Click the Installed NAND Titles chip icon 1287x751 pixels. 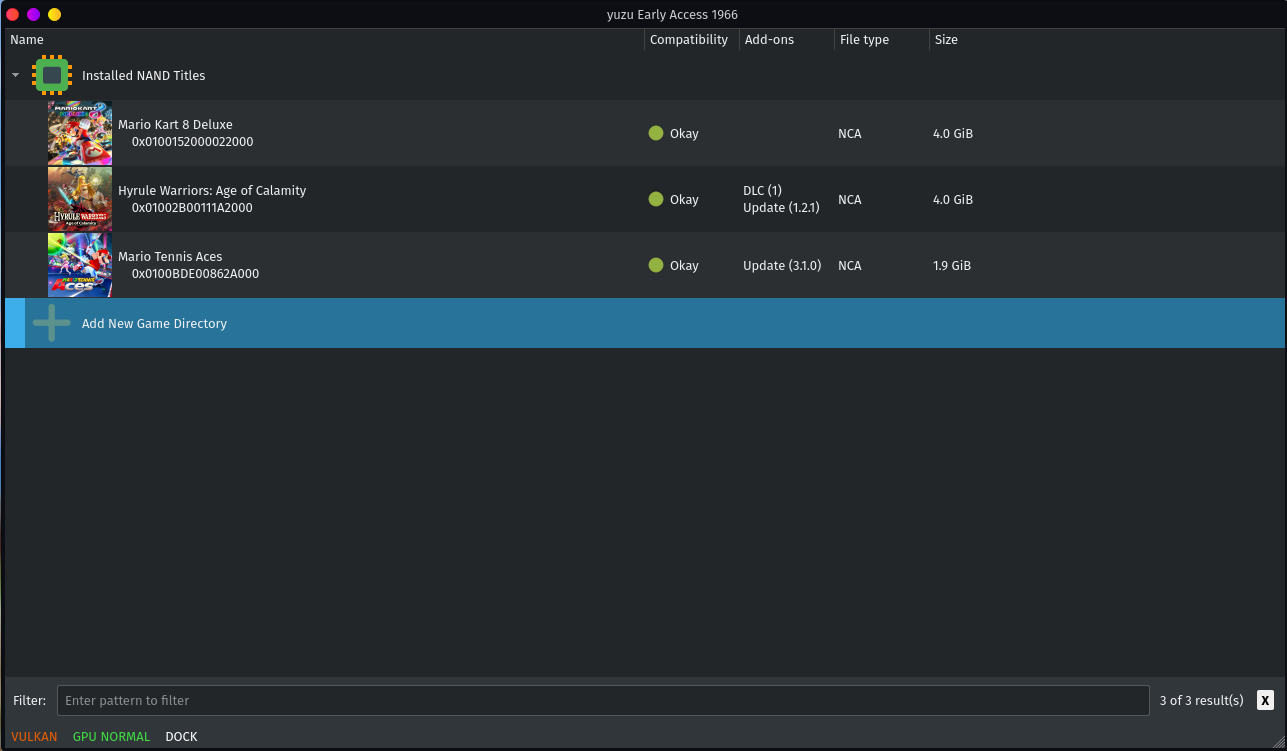pos(52,75)
